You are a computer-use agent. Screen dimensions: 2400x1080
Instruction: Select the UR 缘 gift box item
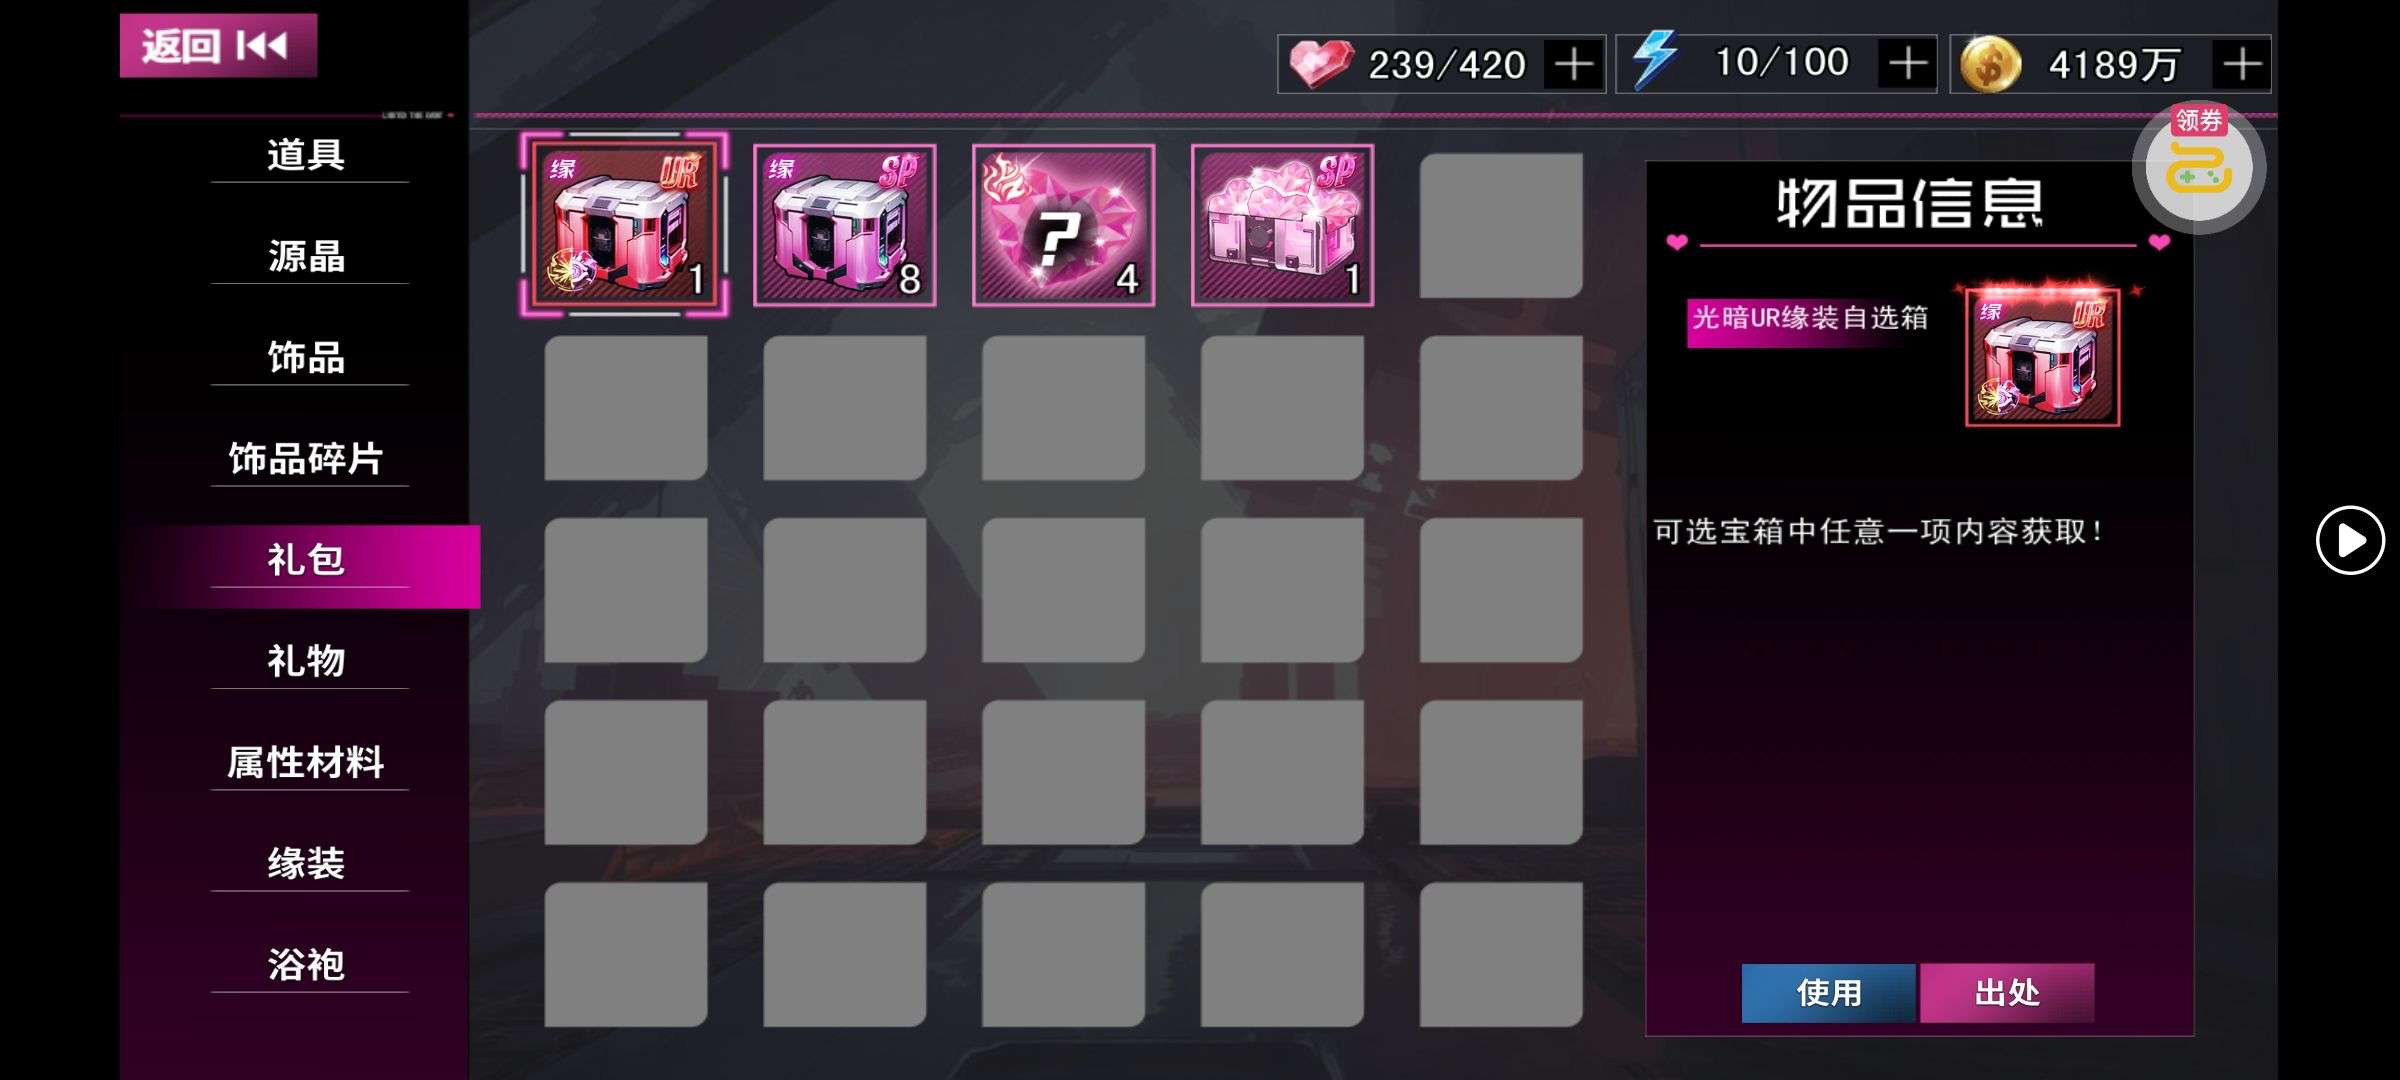point(625,225)
